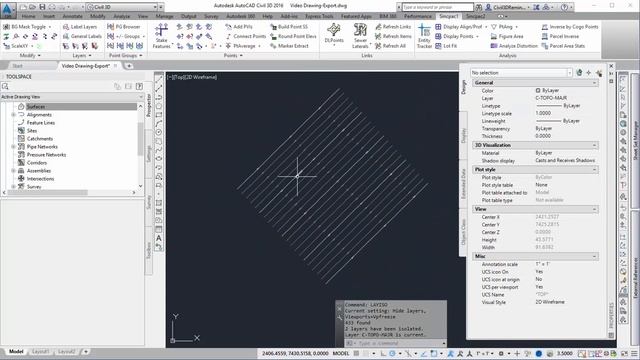Switch to Layout1 tab
This screenshot has width=640, height=360.
[x=40, y=351]
